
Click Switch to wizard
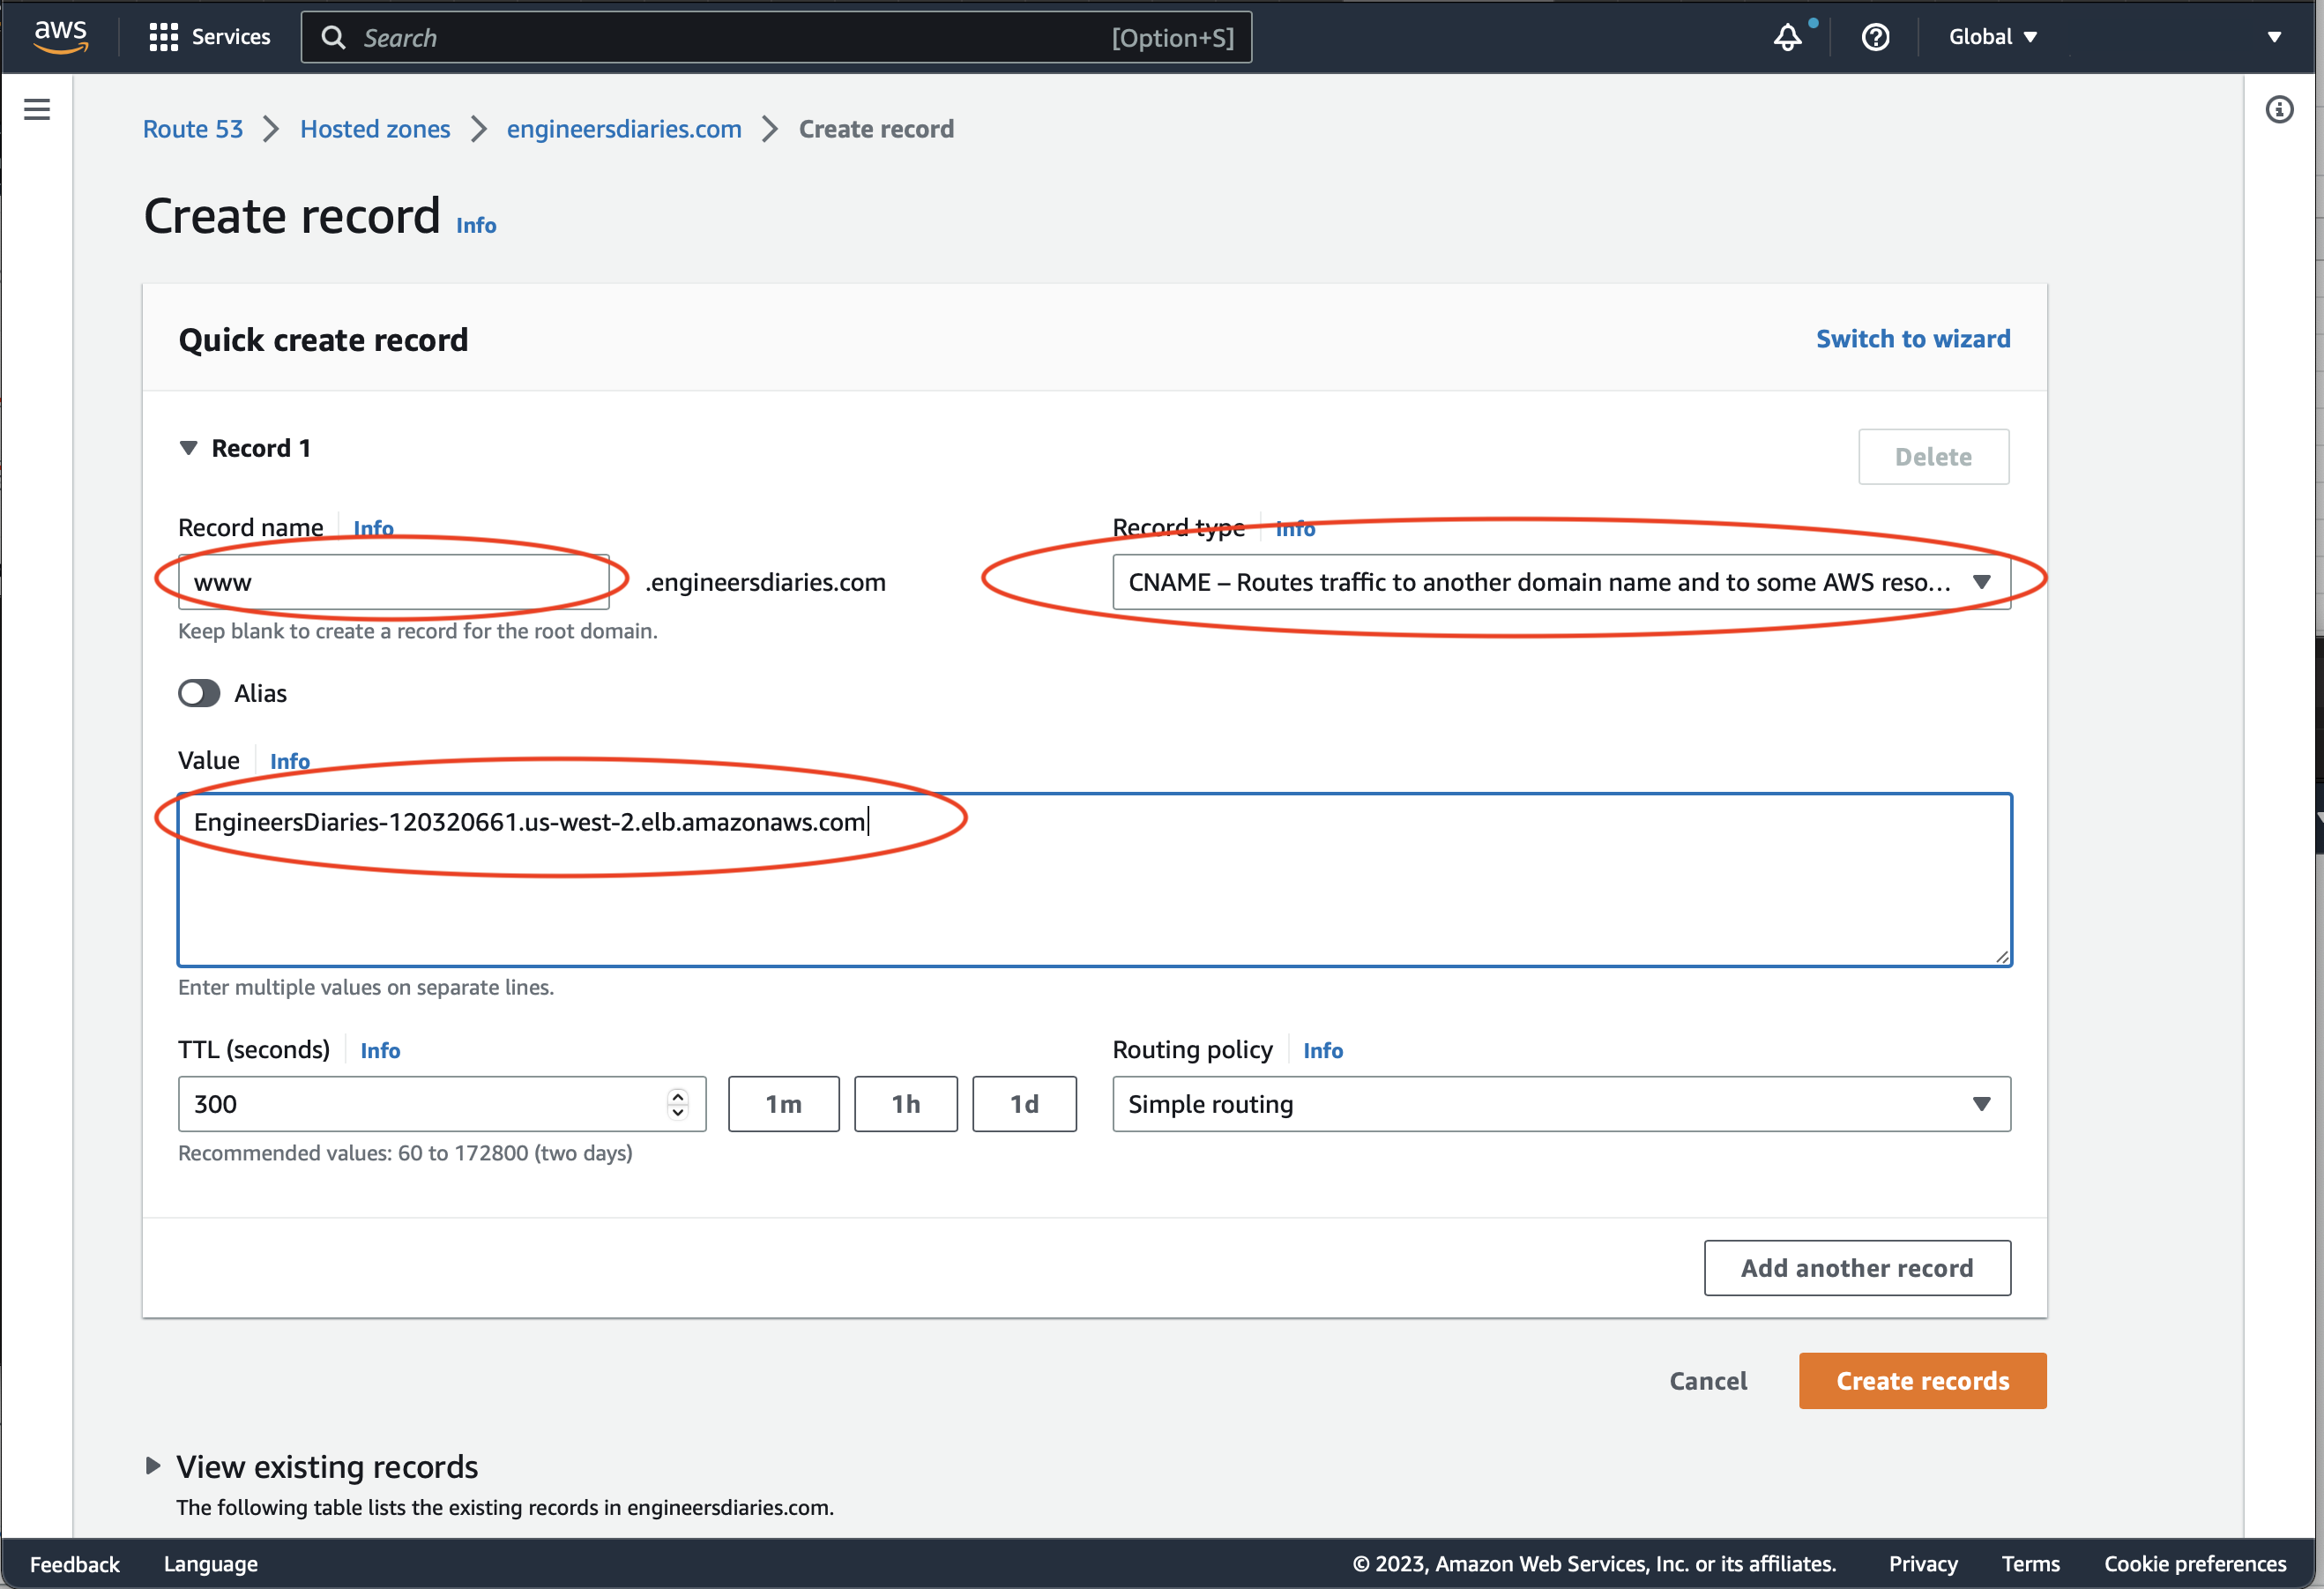[1912, 339]
